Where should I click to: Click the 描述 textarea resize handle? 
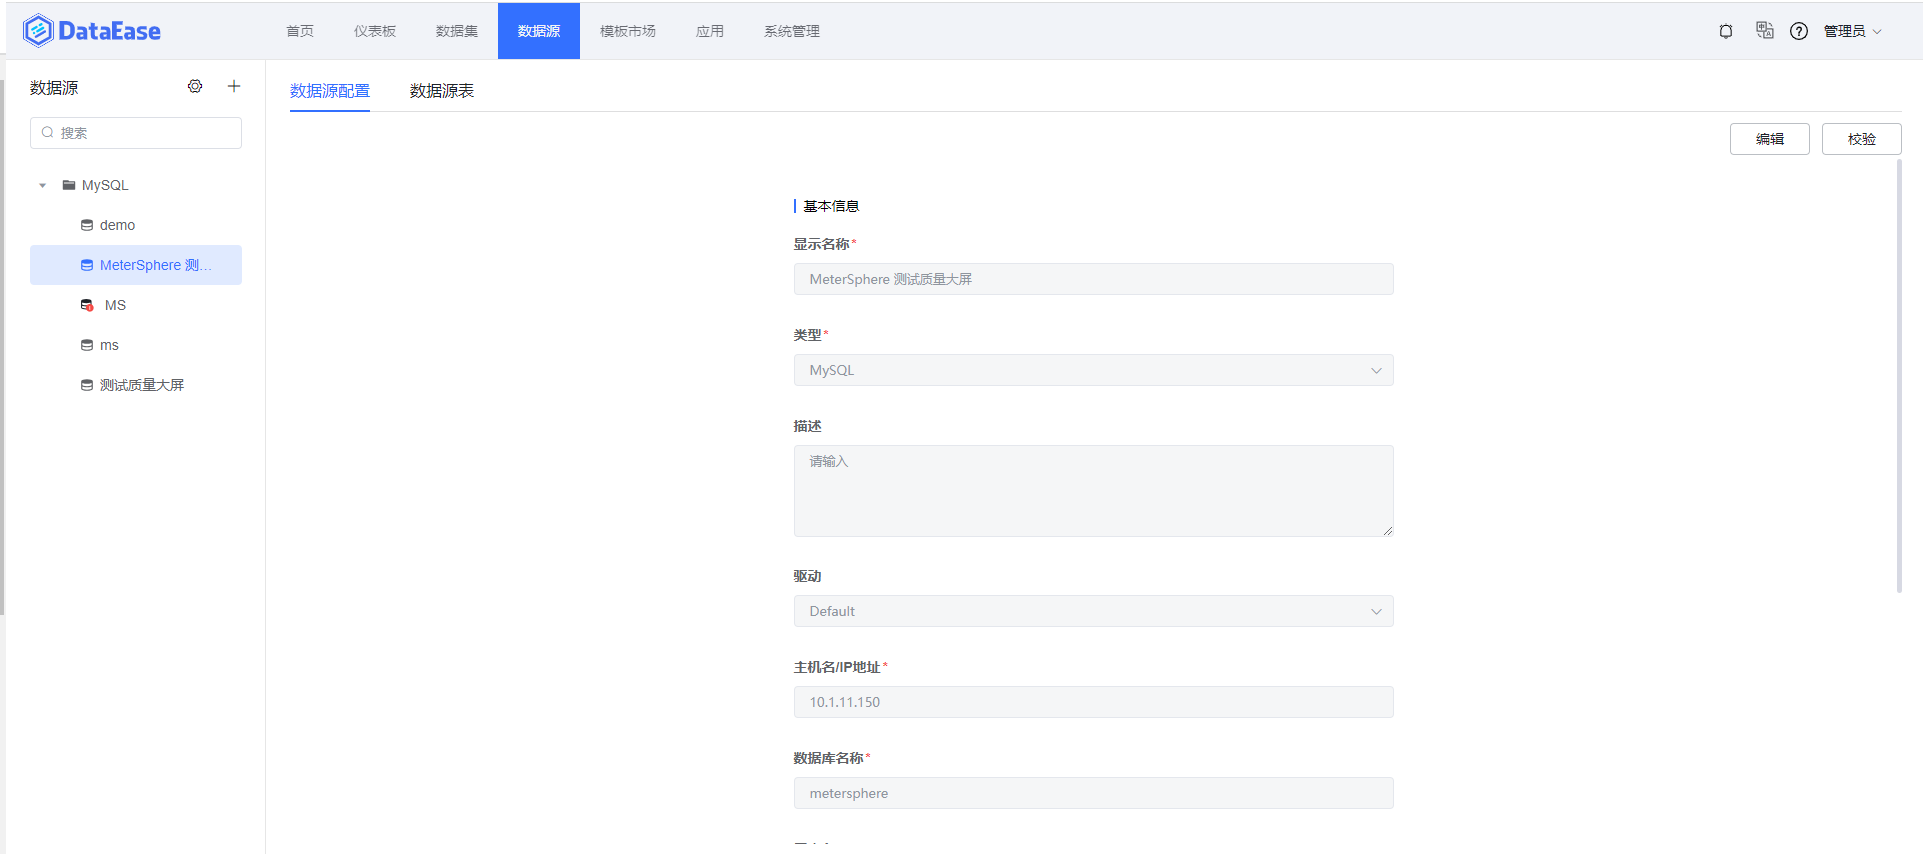1388,531
